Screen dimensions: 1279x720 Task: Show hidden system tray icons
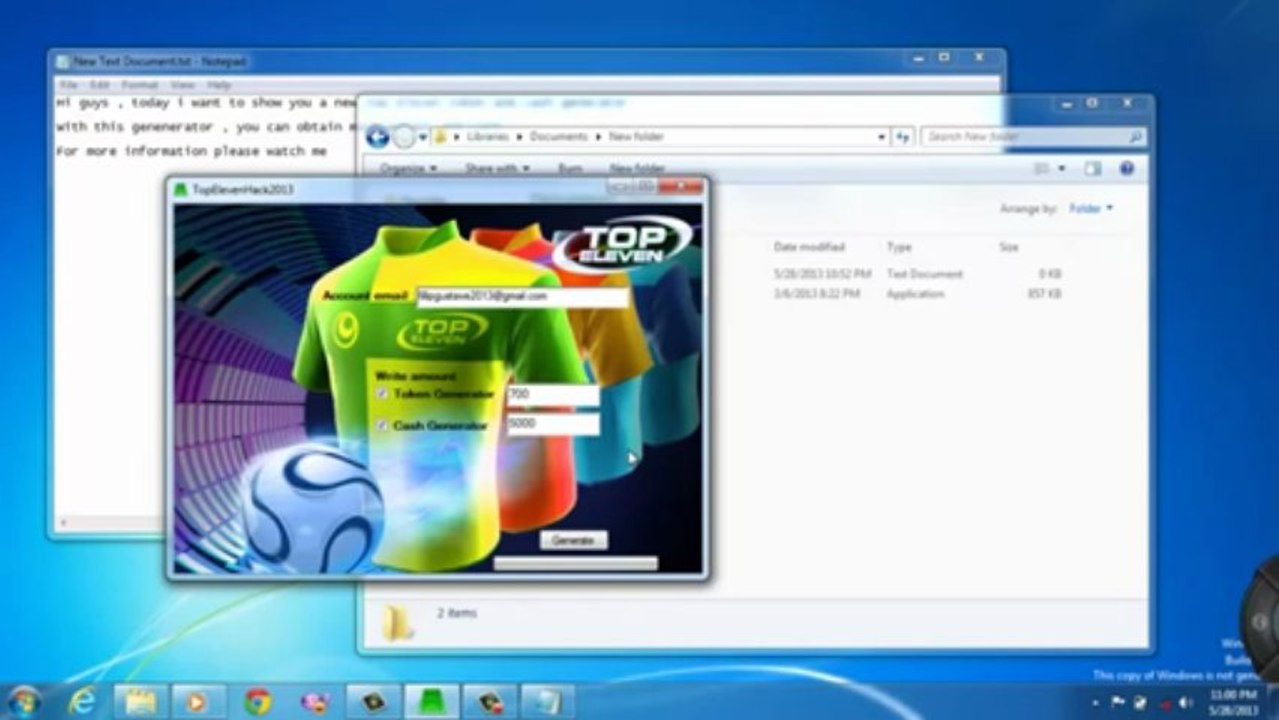[1096, 702]
